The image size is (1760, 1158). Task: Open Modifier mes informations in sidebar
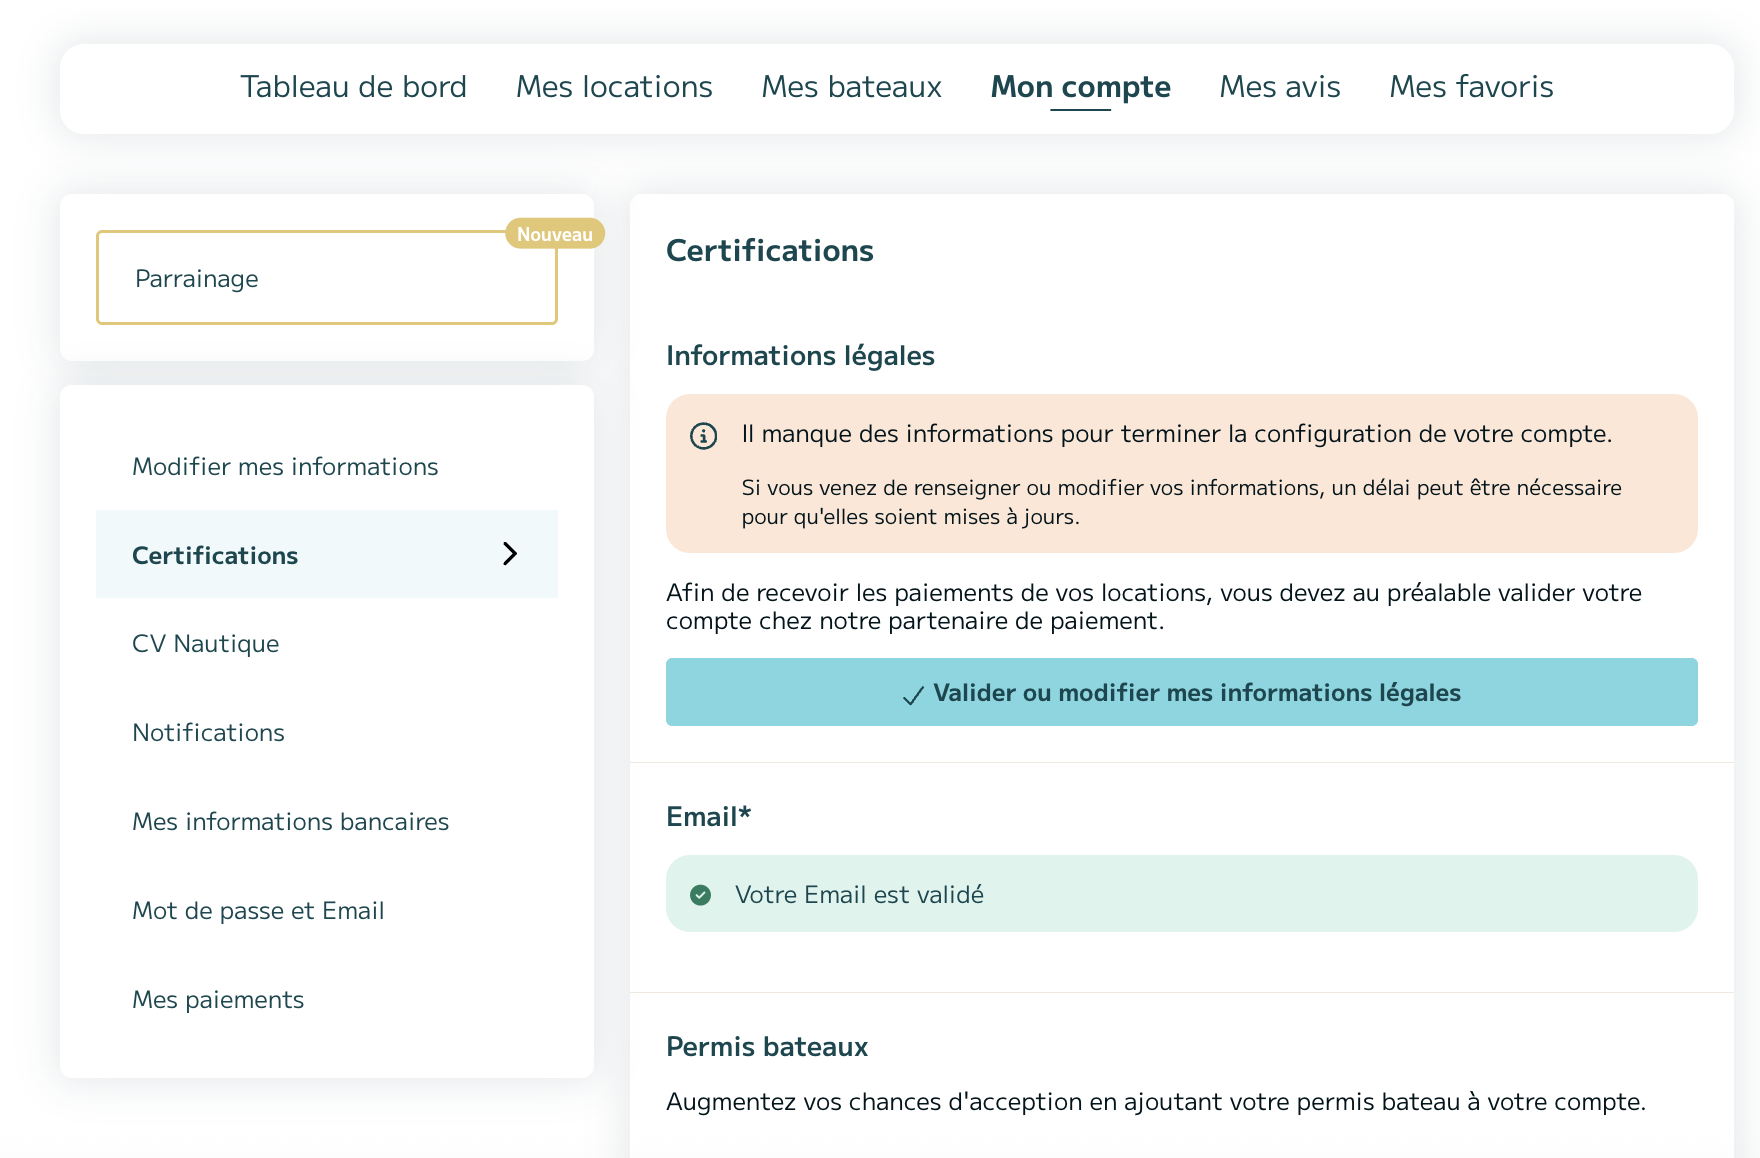pos(285,467)
